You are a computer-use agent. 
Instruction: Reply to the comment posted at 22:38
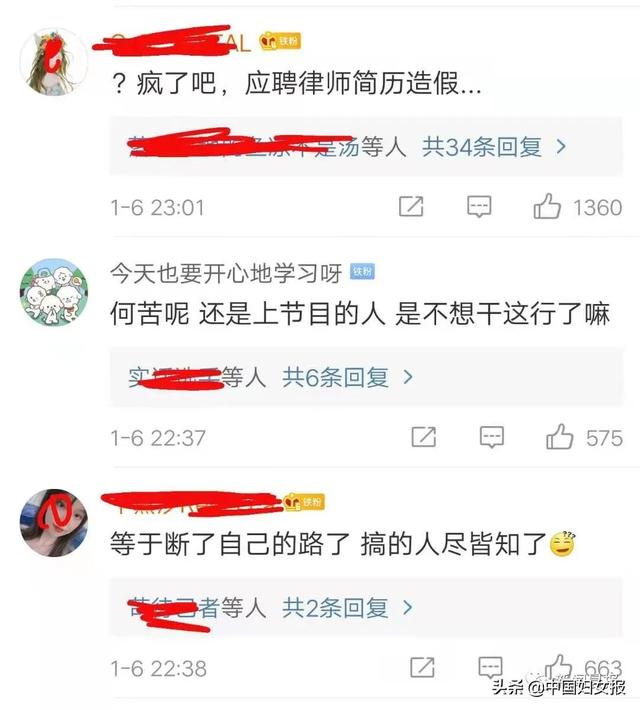(x=491, y=667)
